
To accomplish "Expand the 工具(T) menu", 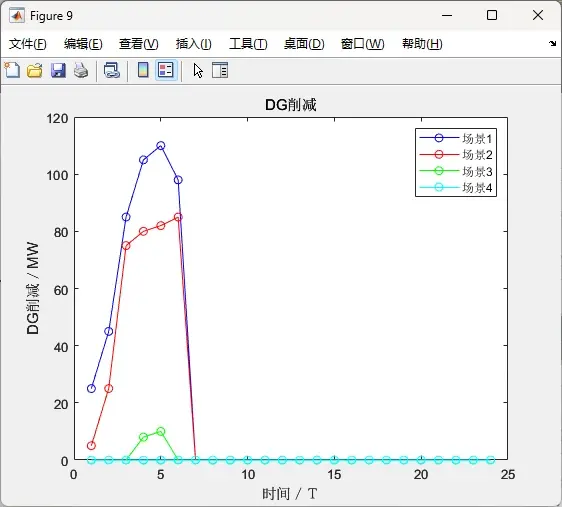I will (x=248, y=44).
